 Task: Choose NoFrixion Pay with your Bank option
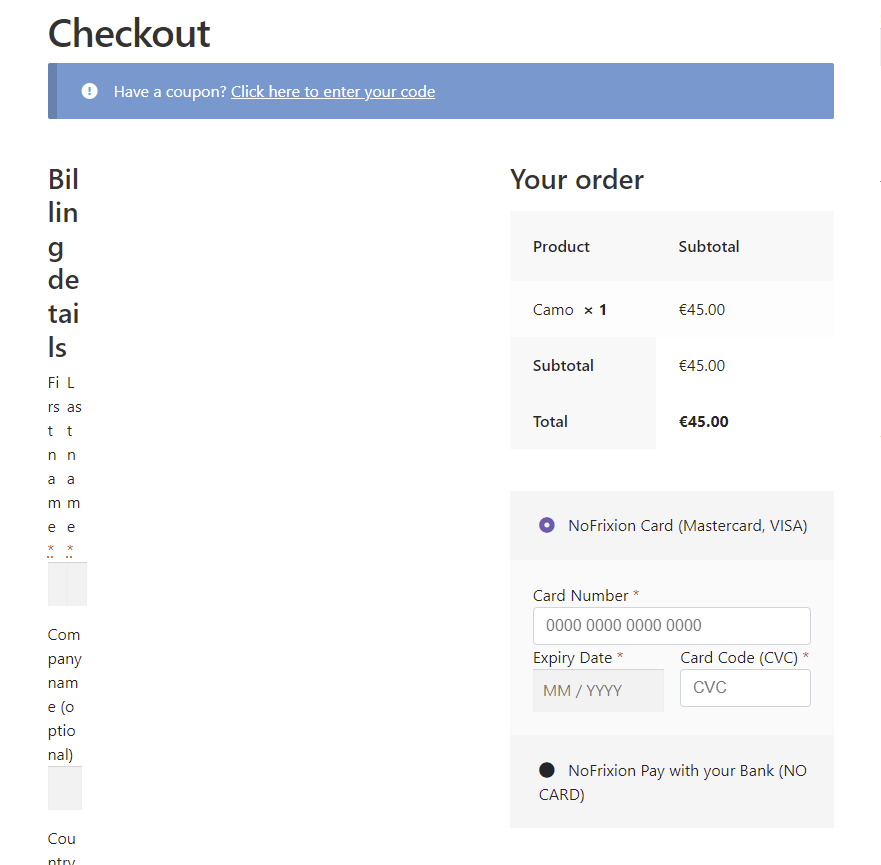(546, 770)
